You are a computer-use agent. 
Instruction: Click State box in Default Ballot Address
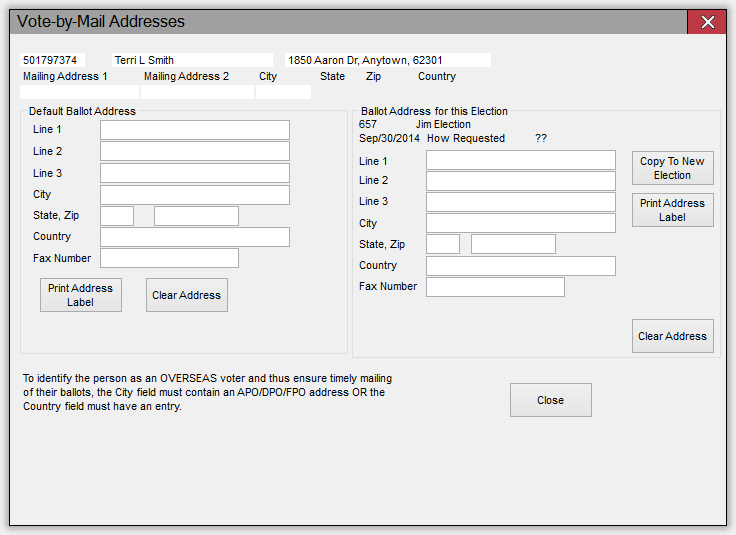tap(117, 216)
